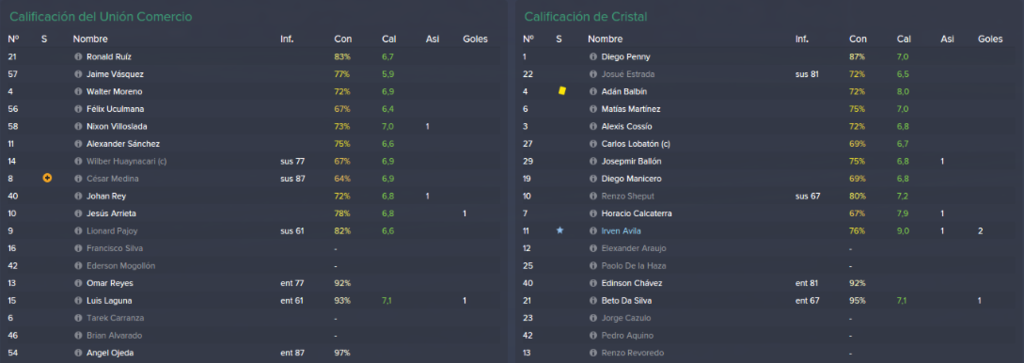Sort Unión Comercio table by Con column
The image size is (1024, 363).
[342, 39]
